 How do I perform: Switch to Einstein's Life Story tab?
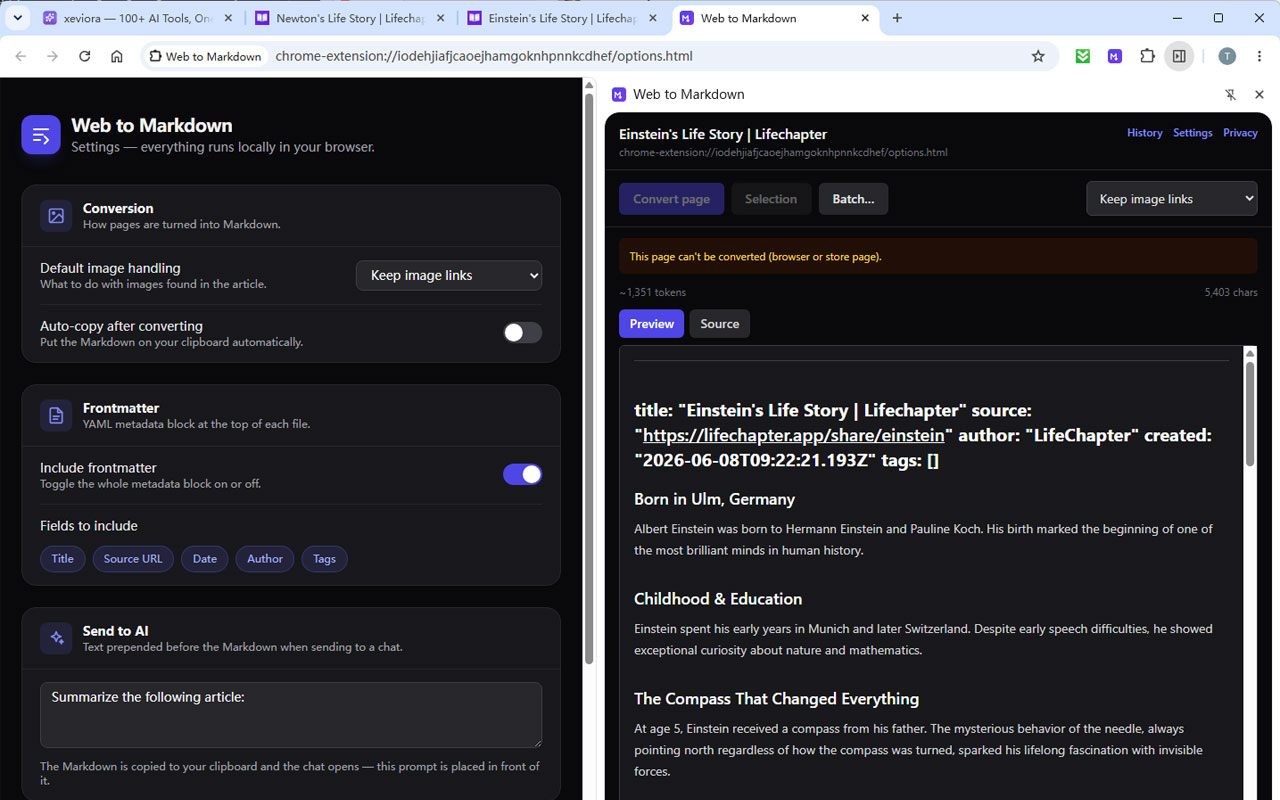[562, 18]
